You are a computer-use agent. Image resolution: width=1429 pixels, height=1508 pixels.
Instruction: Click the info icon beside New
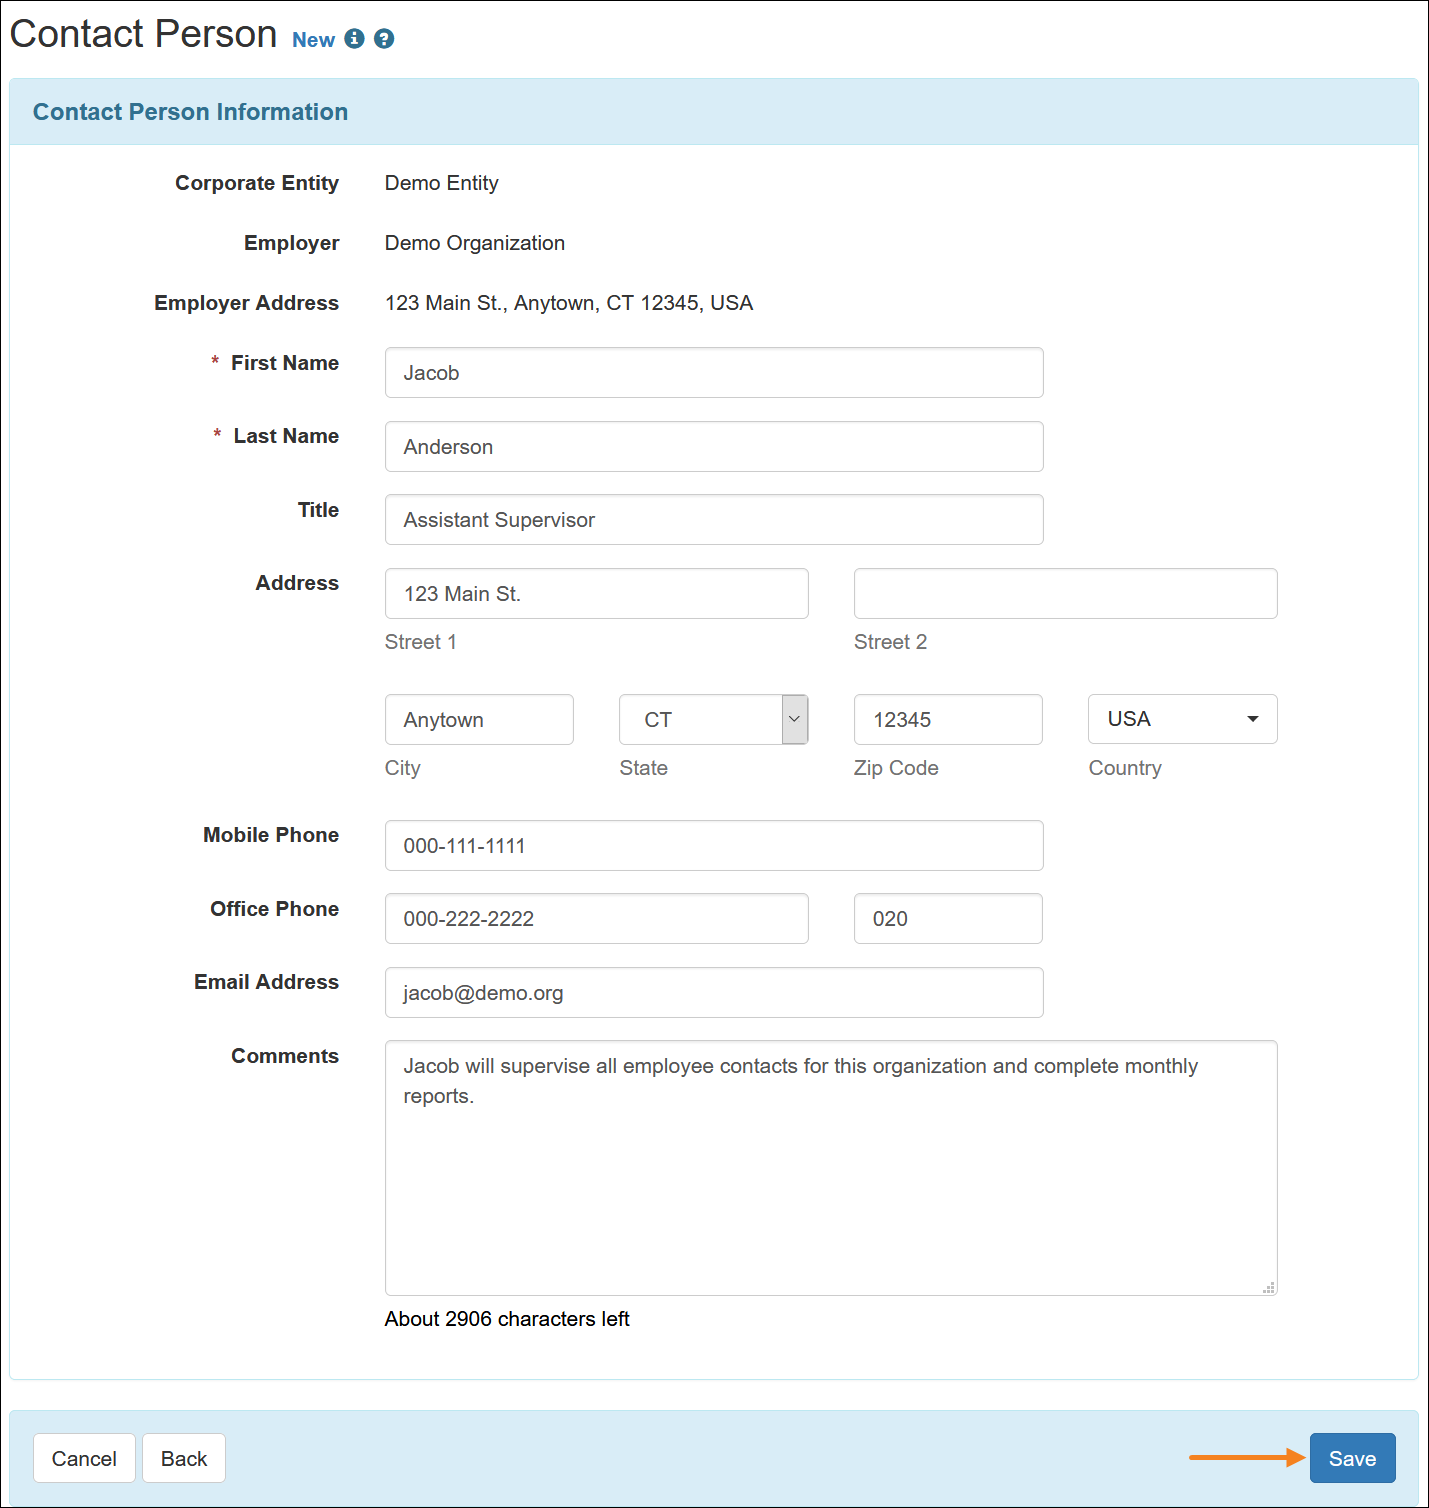[x=354, y=39]
